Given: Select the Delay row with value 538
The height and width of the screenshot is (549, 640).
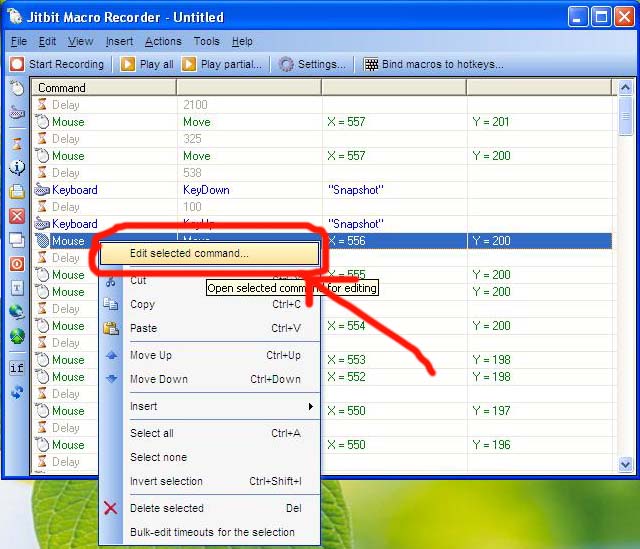Looking at the screenshot, I should (322, 173).
